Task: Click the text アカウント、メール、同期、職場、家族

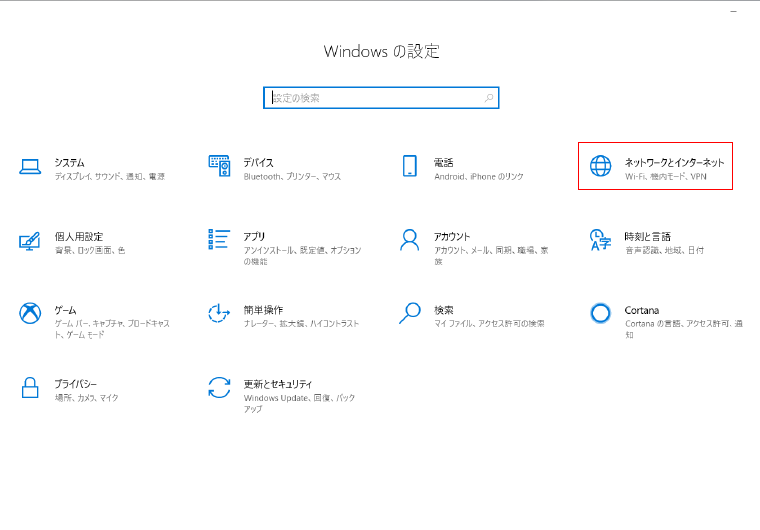Action: point(491,256)
